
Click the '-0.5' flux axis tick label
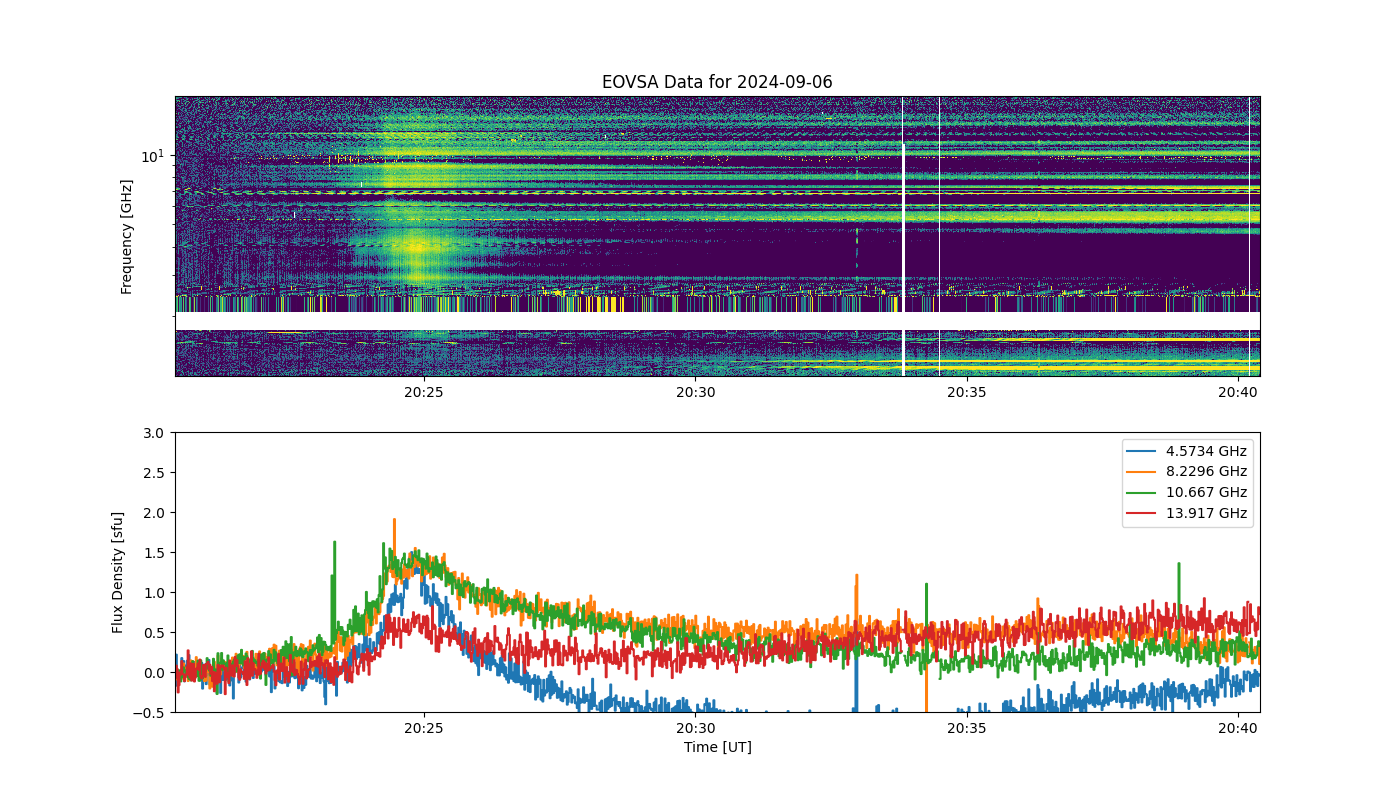pyautogui.click(x=149, y=713)
